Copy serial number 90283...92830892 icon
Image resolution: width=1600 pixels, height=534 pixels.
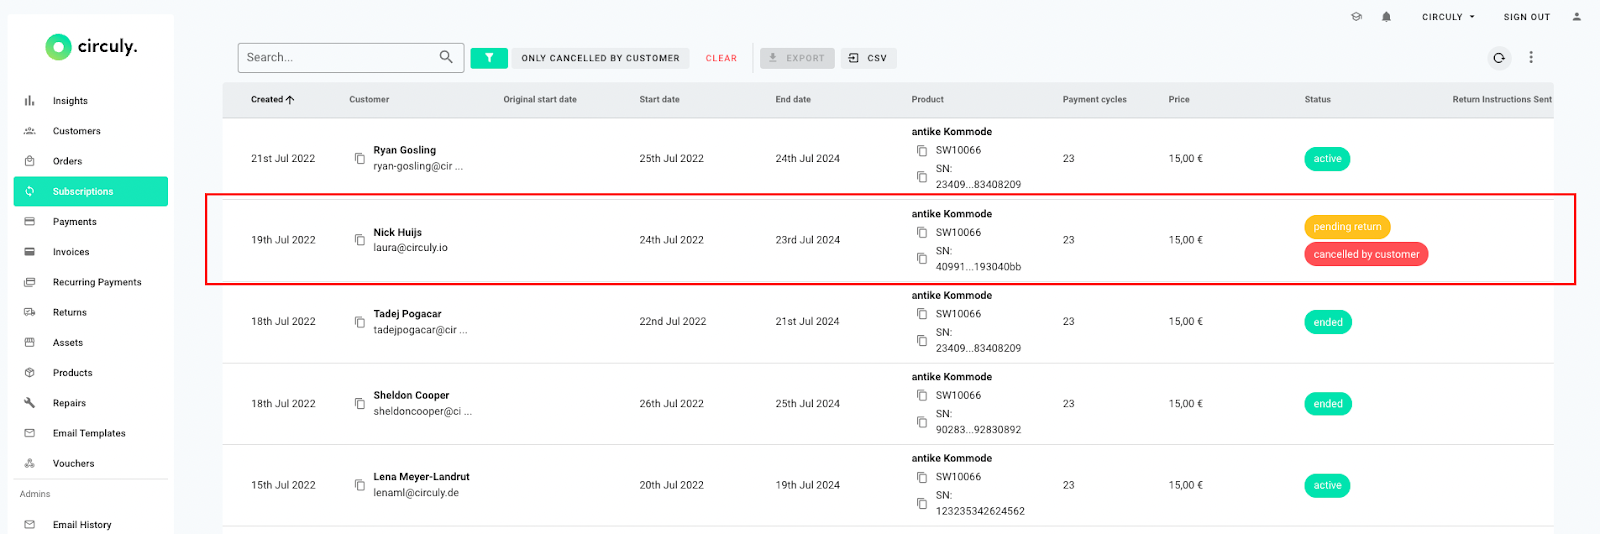point(922,422)
